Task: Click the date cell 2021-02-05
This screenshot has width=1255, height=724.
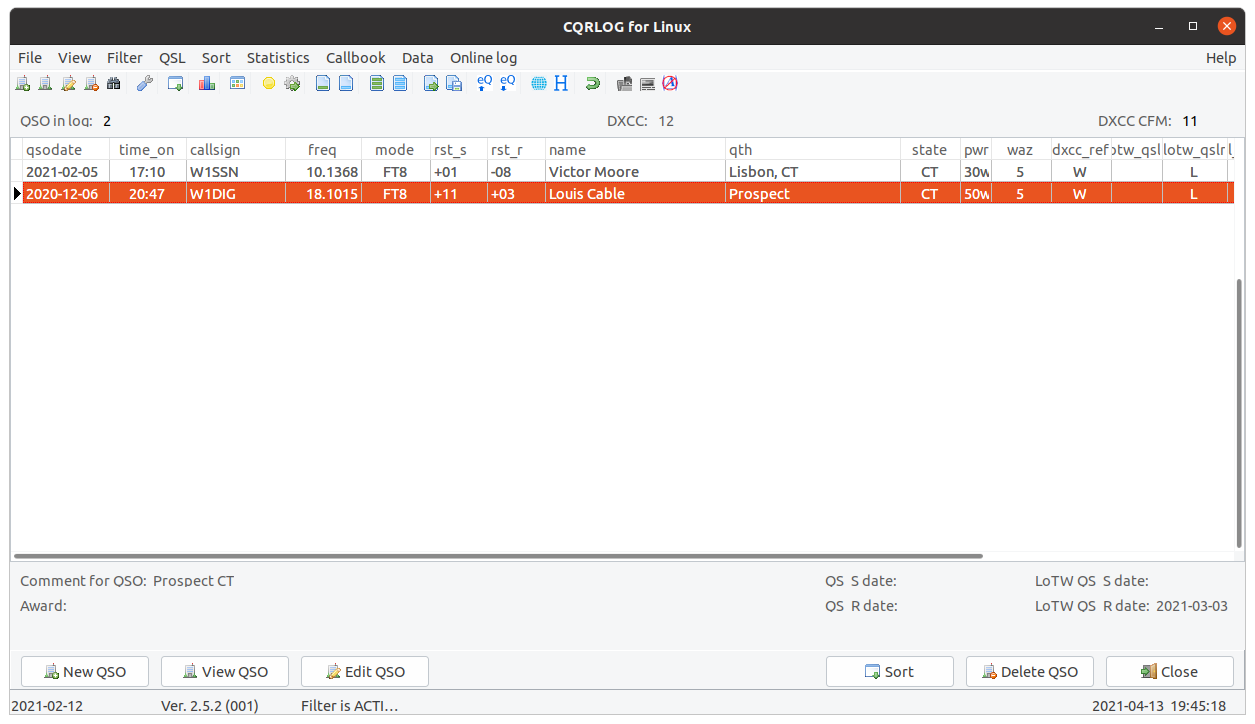Action: tap(66, 172)
